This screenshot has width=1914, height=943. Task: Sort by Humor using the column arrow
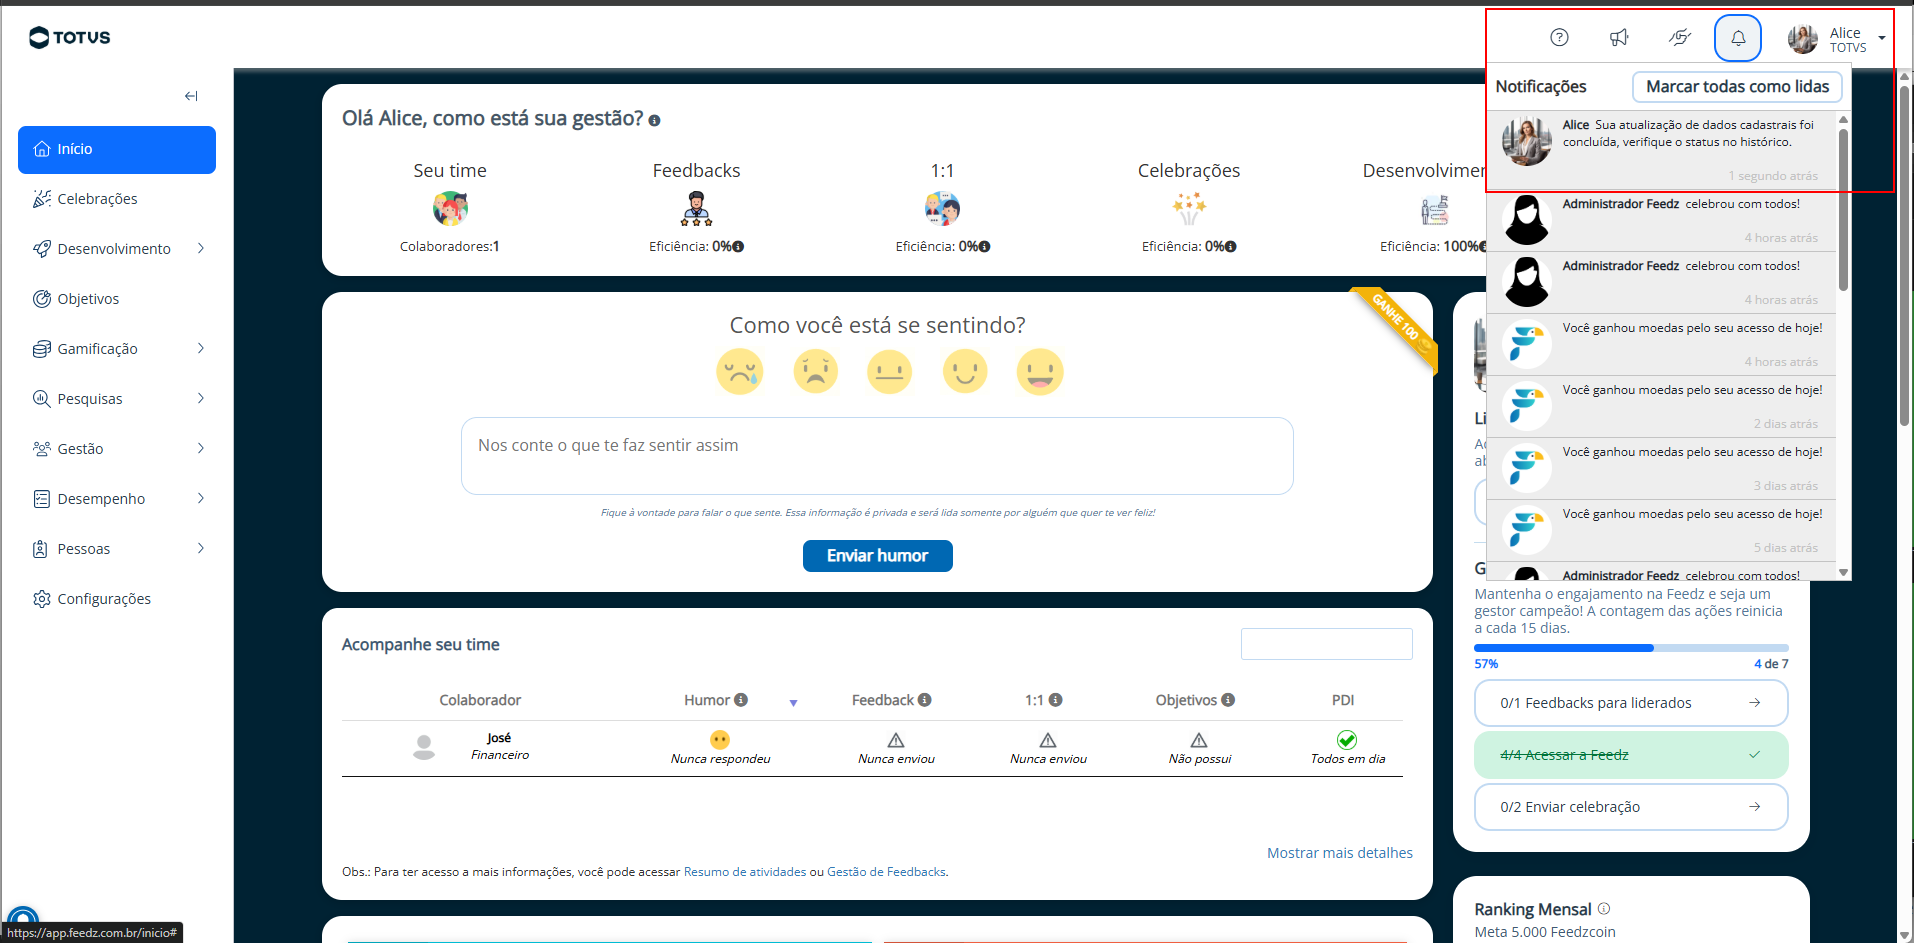click(x=793, y=703)
